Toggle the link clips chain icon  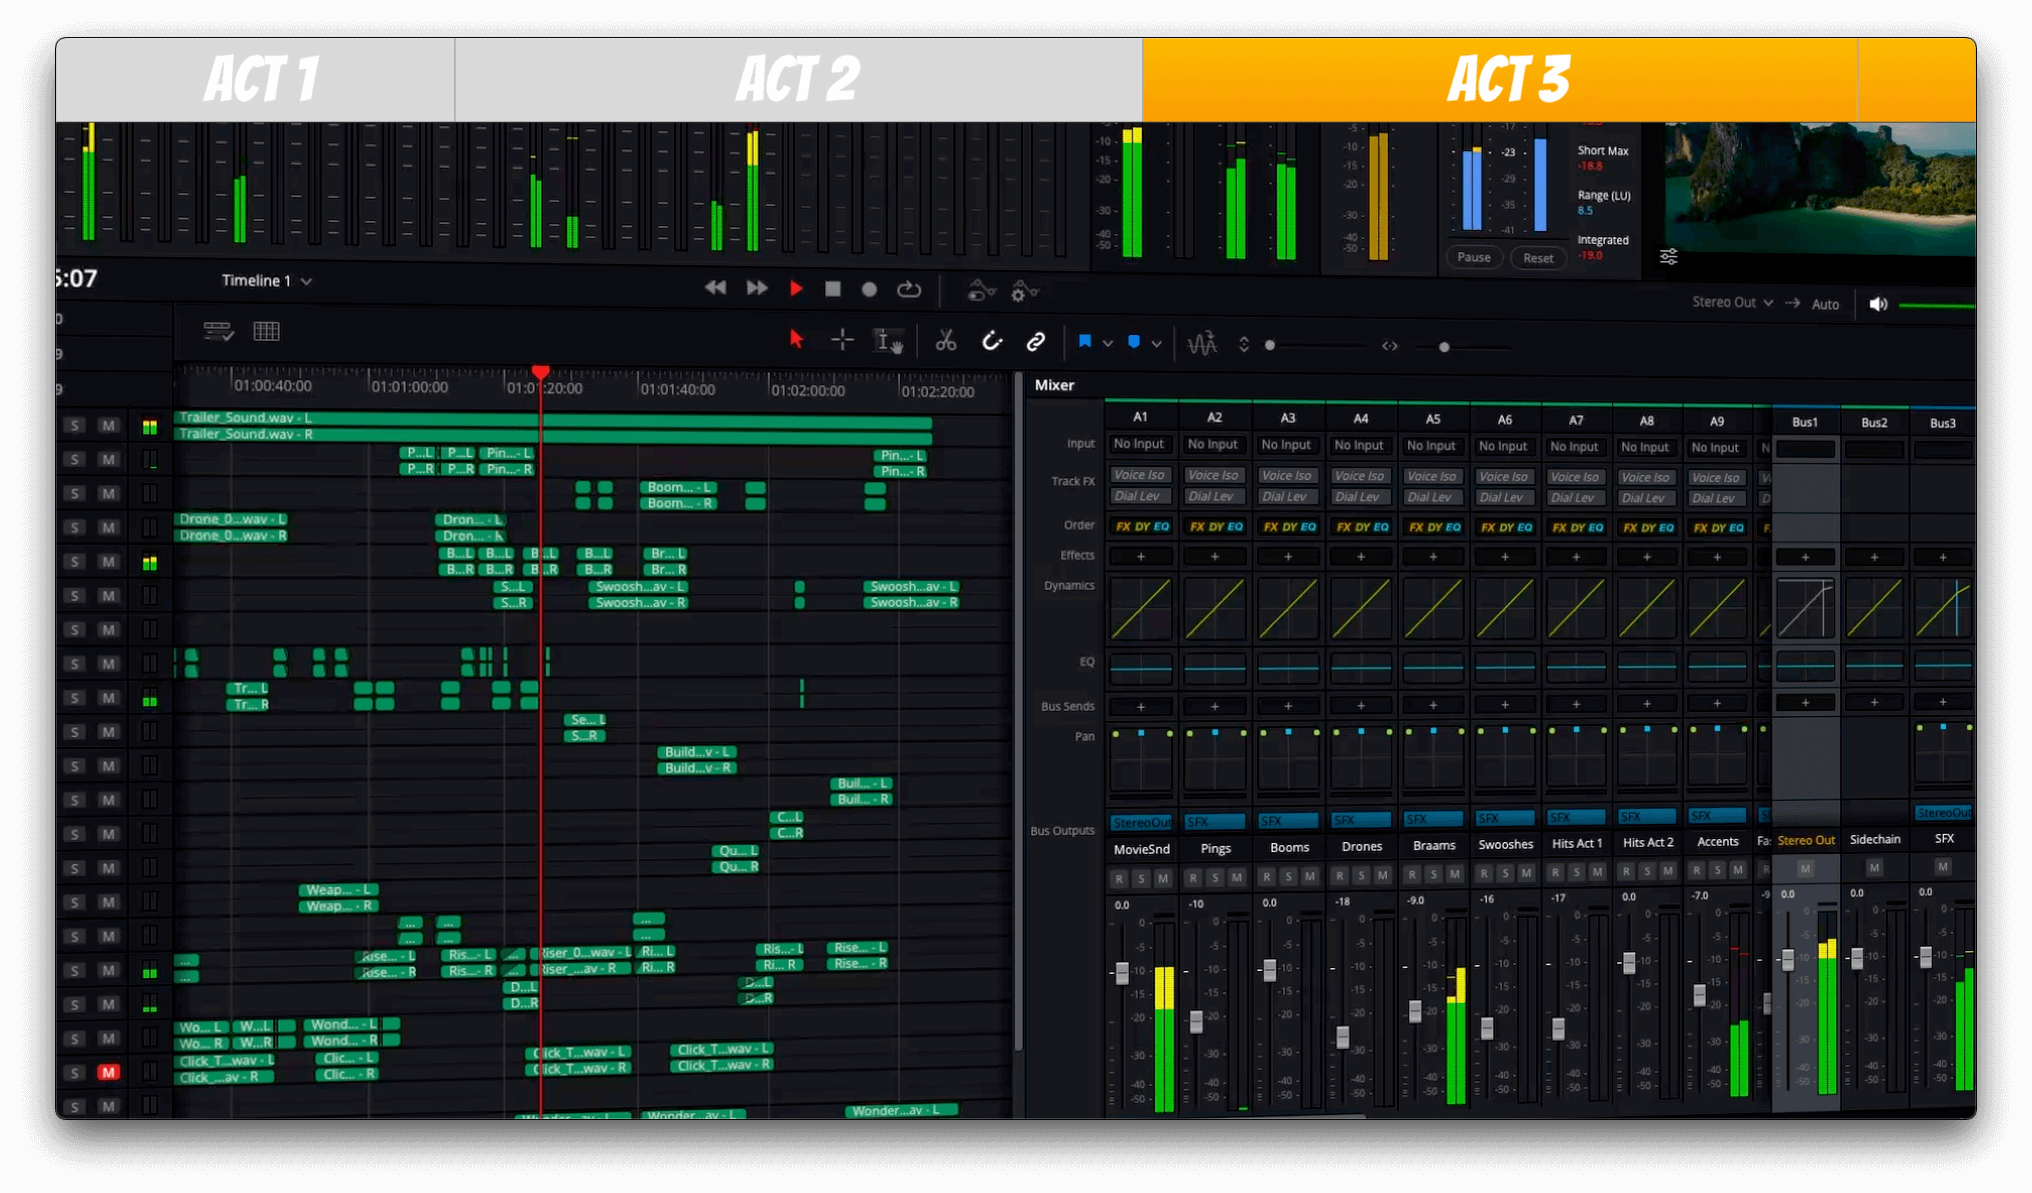coord(1036,342)
